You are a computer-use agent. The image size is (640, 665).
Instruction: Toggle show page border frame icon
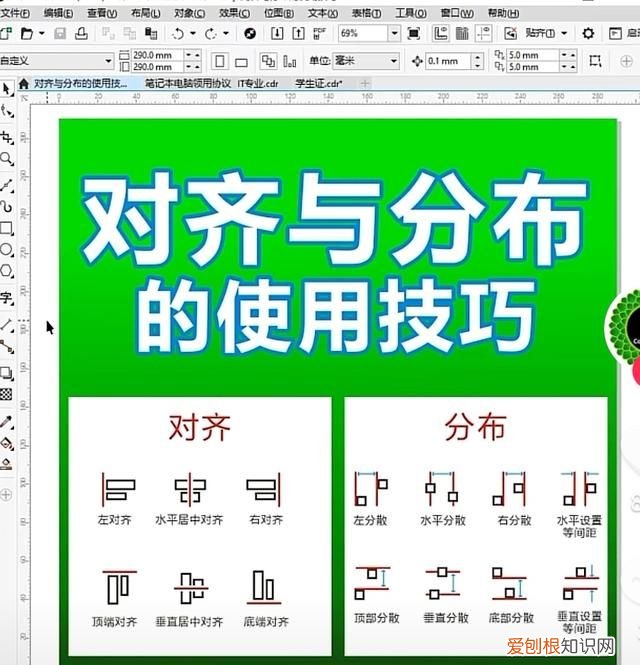(595, 61)
